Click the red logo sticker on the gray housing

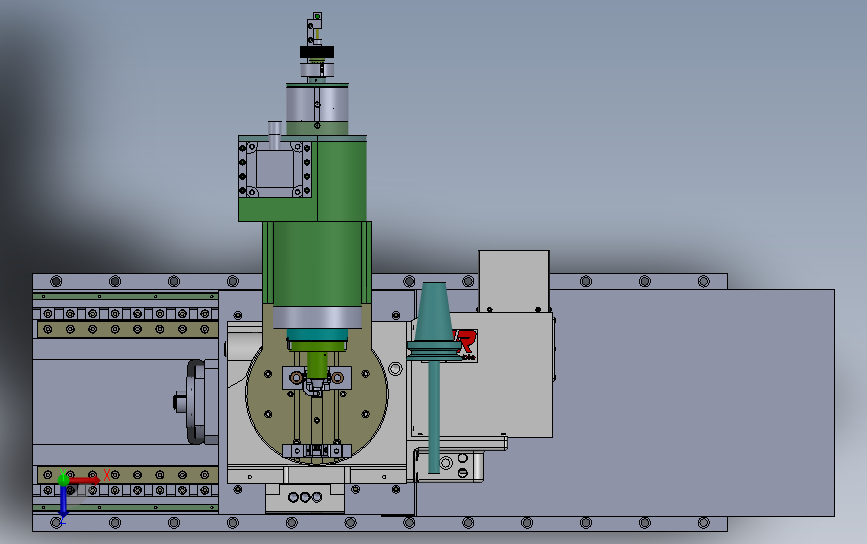tap(466, 346)
